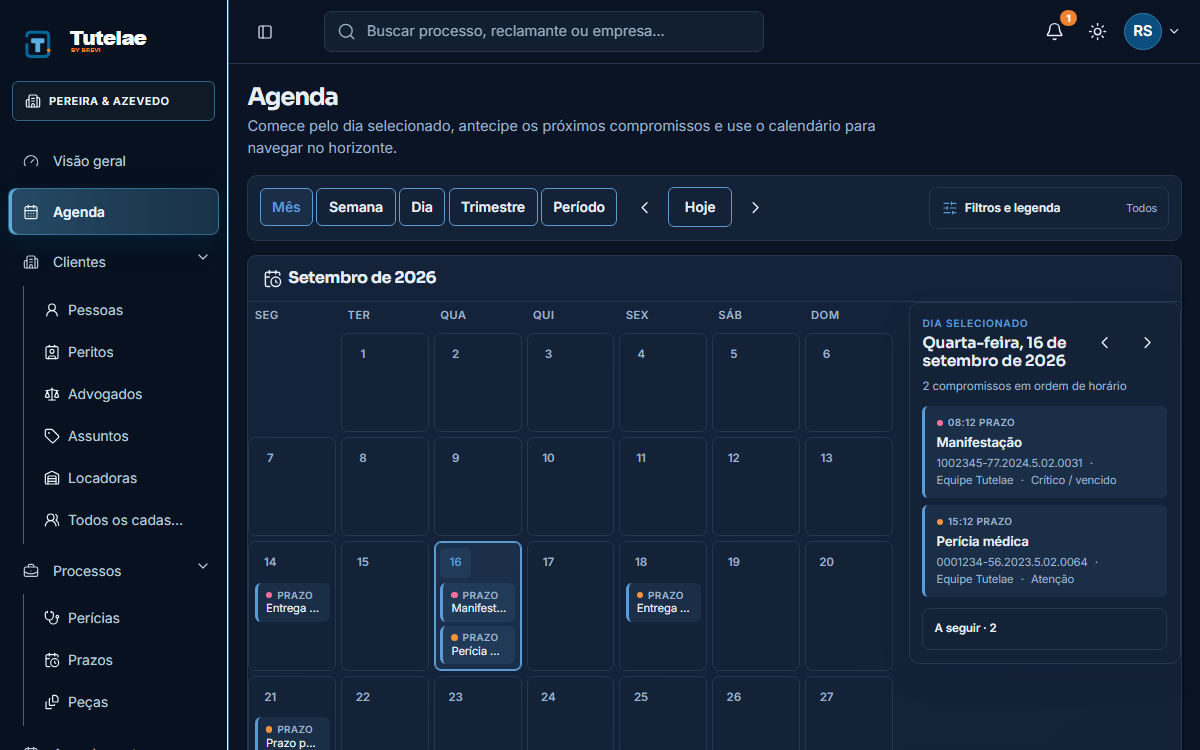Image resolution: width=1200 pixels, height=750 pixels.
Task: Collapse the sidebar with the panel icon
Action: pyautogui.click(x=265, y=32)
